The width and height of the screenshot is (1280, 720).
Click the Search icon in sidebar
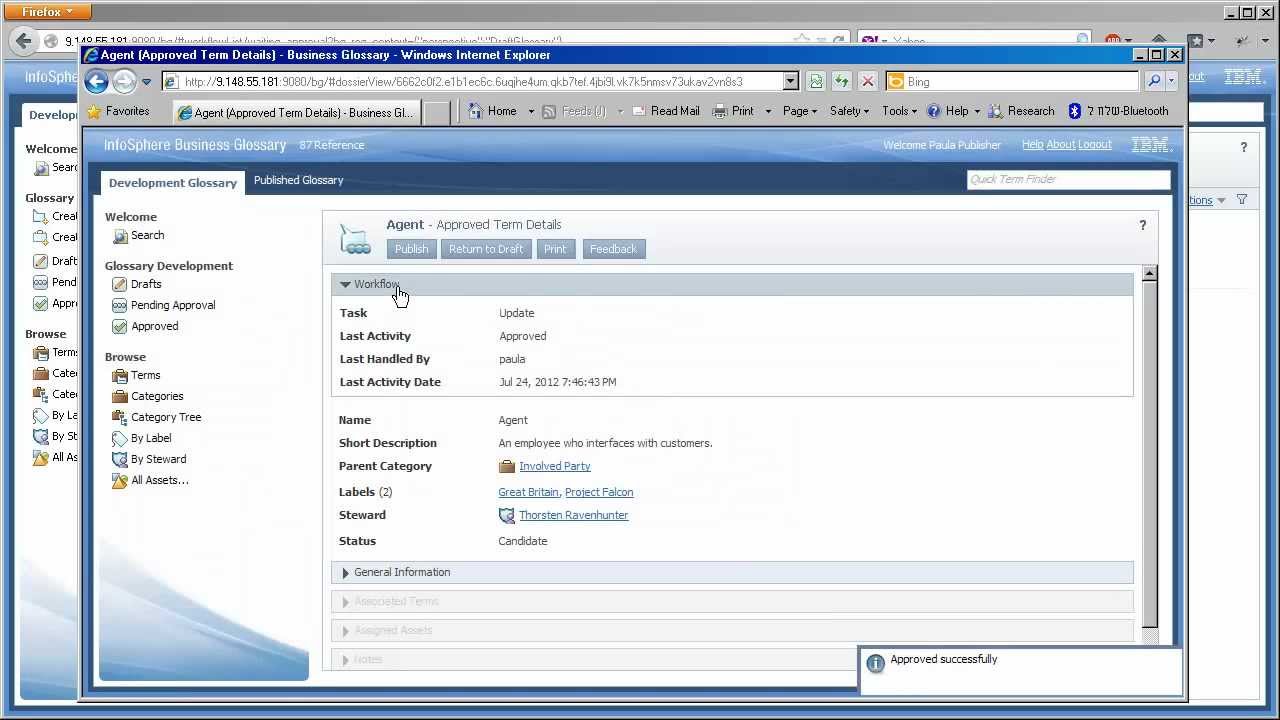click(x=121, y=236)
